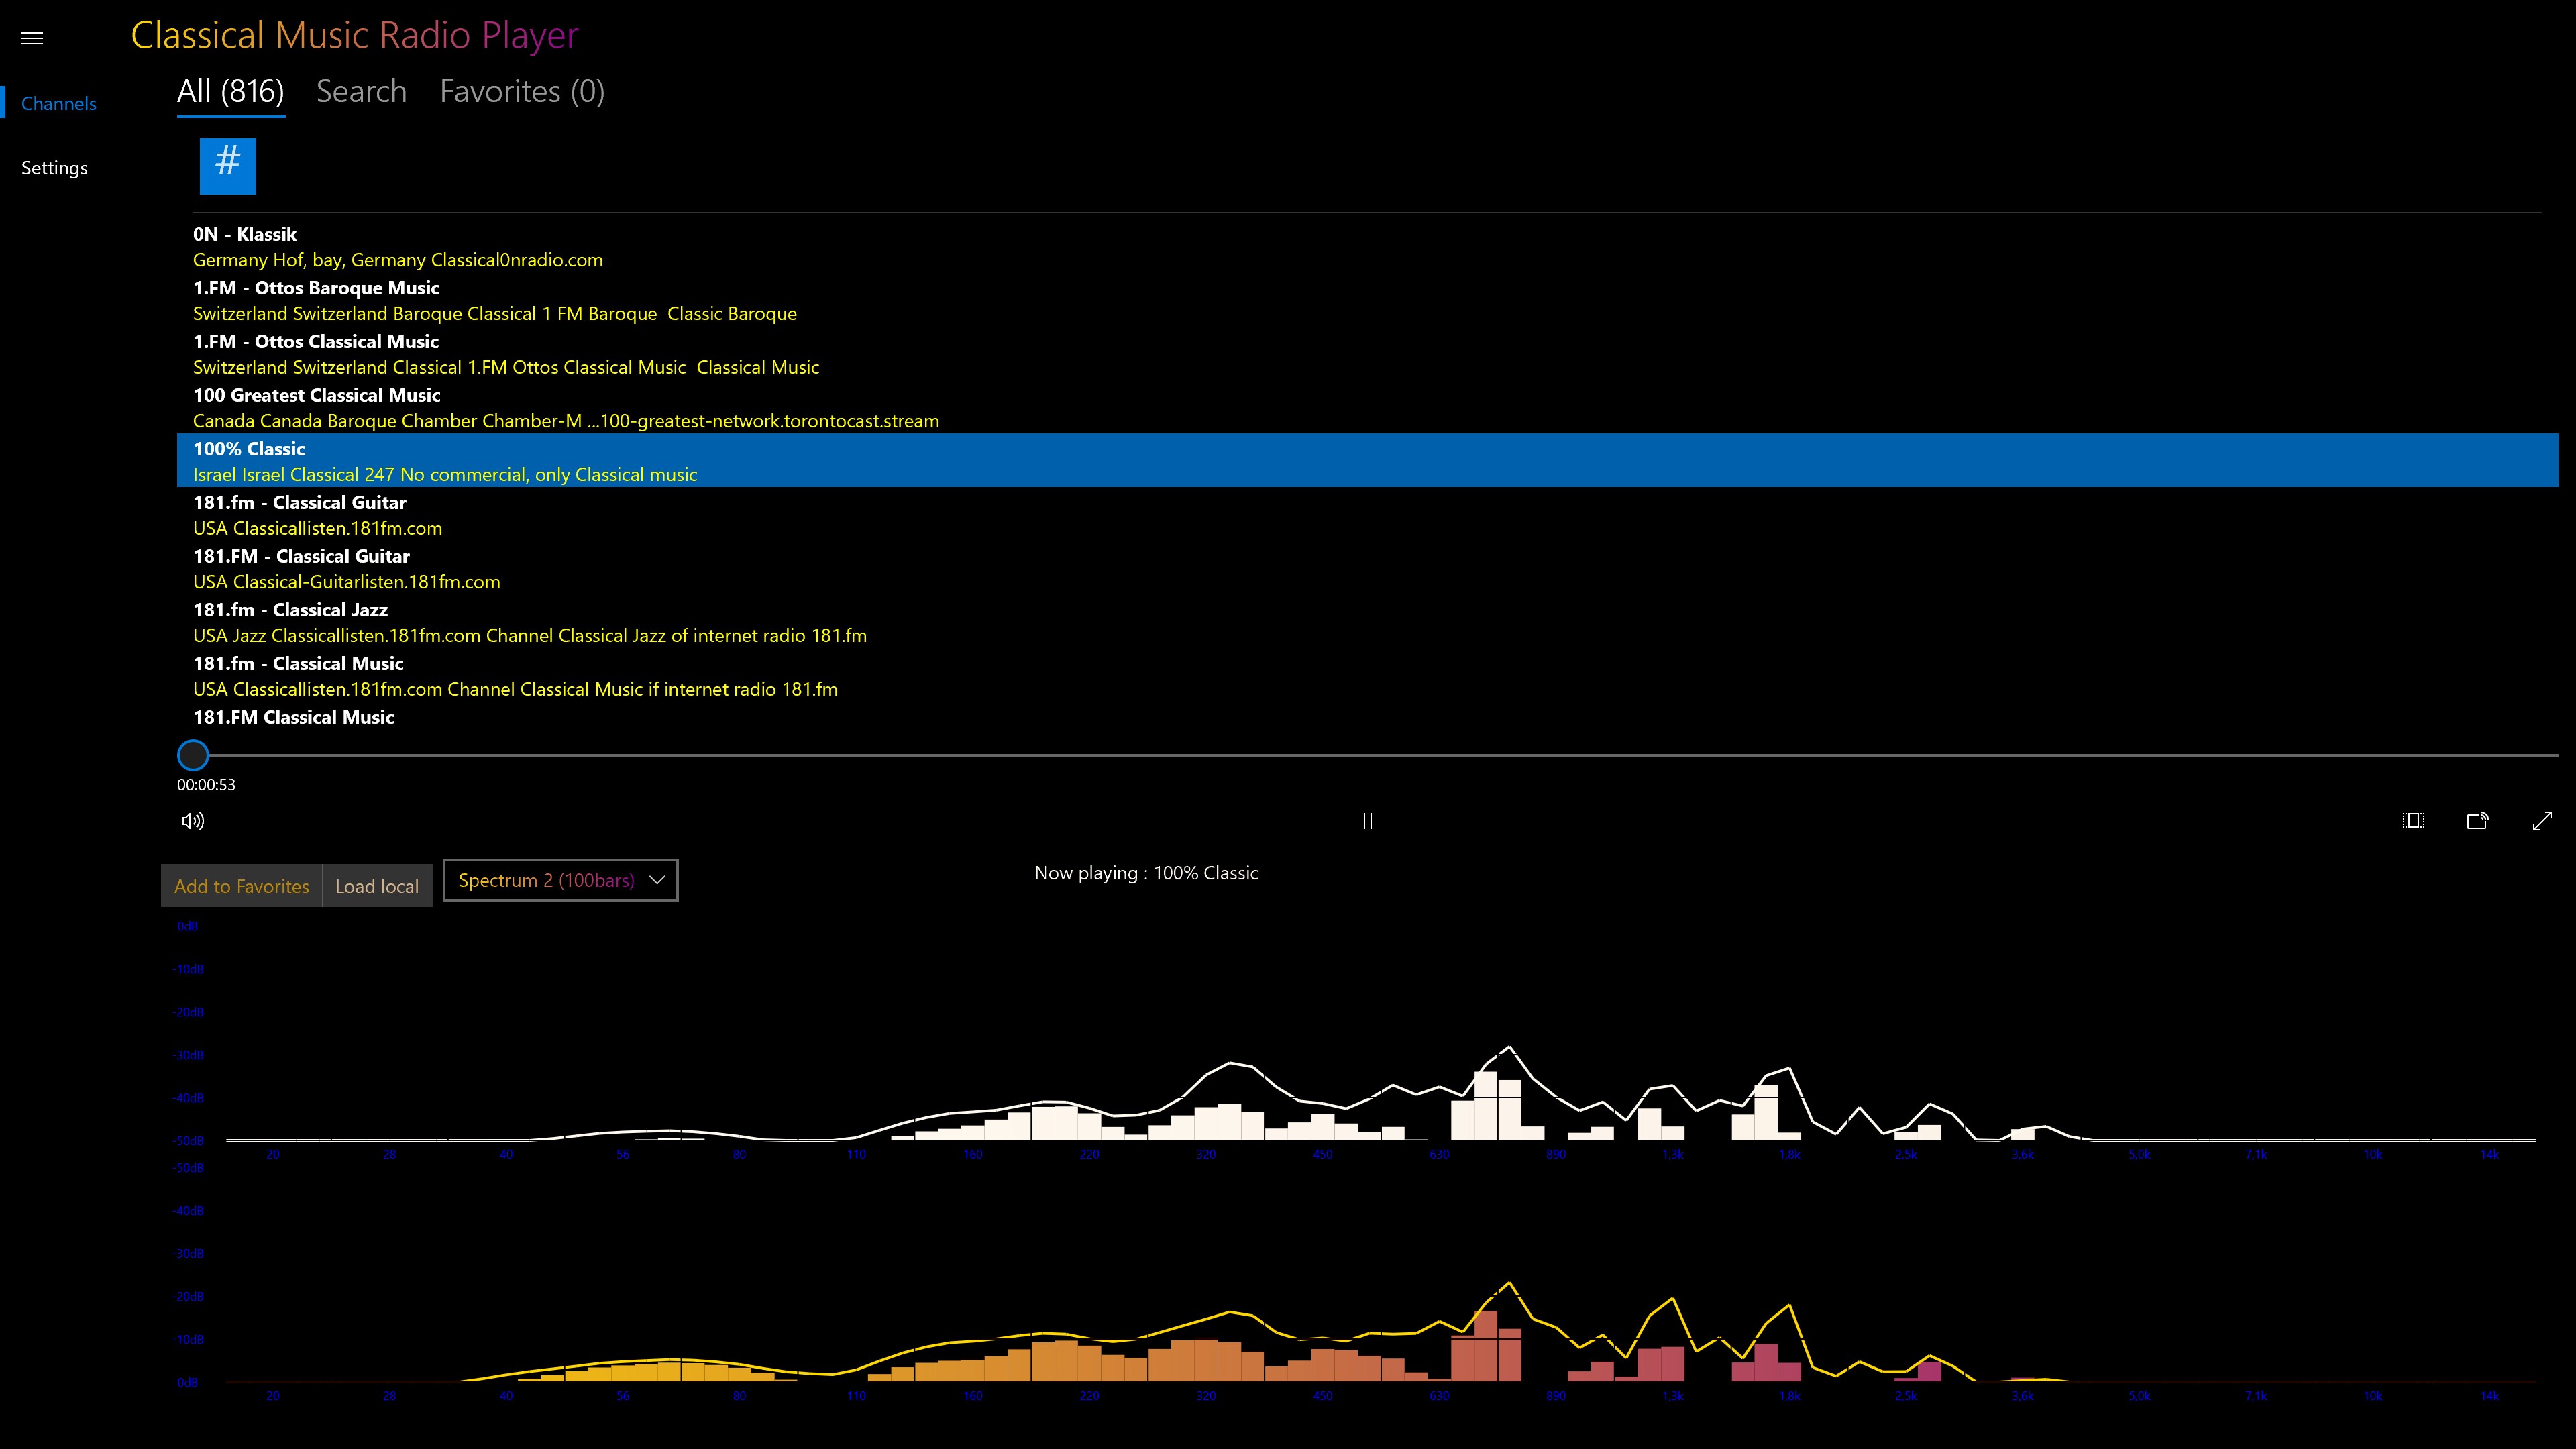Viewport: 2576px width, 1449px height.
Task: Open Settings in the sidebar
Action: (55, 168)
